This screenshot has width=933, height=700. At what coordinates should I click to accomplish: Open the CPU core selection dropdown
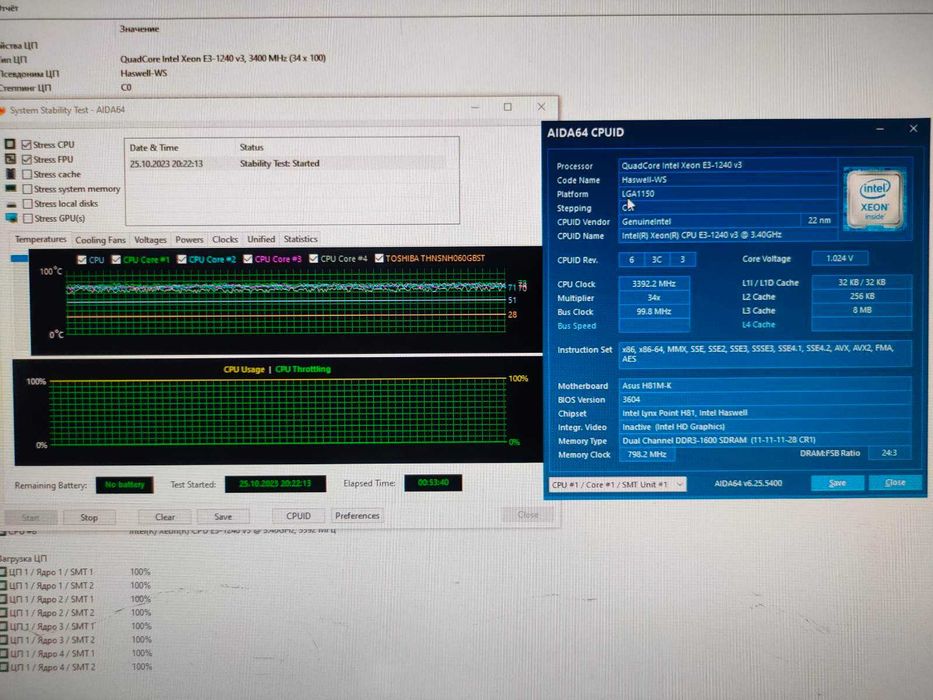coord(617,485)
